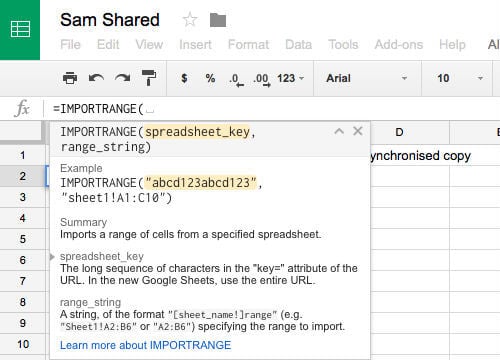Move spreadsheet using the folder icon
Image resolution: width=500 pixels, height=360 pixels.
point(218,20)
